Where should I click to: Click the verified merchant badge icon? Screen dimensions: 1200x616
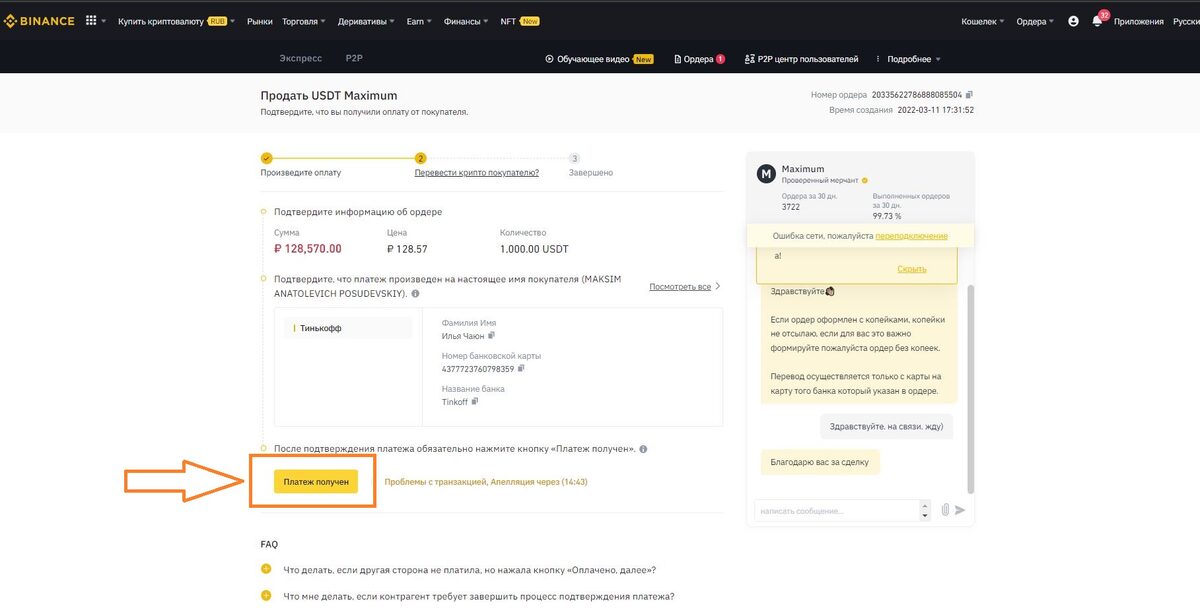tap(864, 181)
